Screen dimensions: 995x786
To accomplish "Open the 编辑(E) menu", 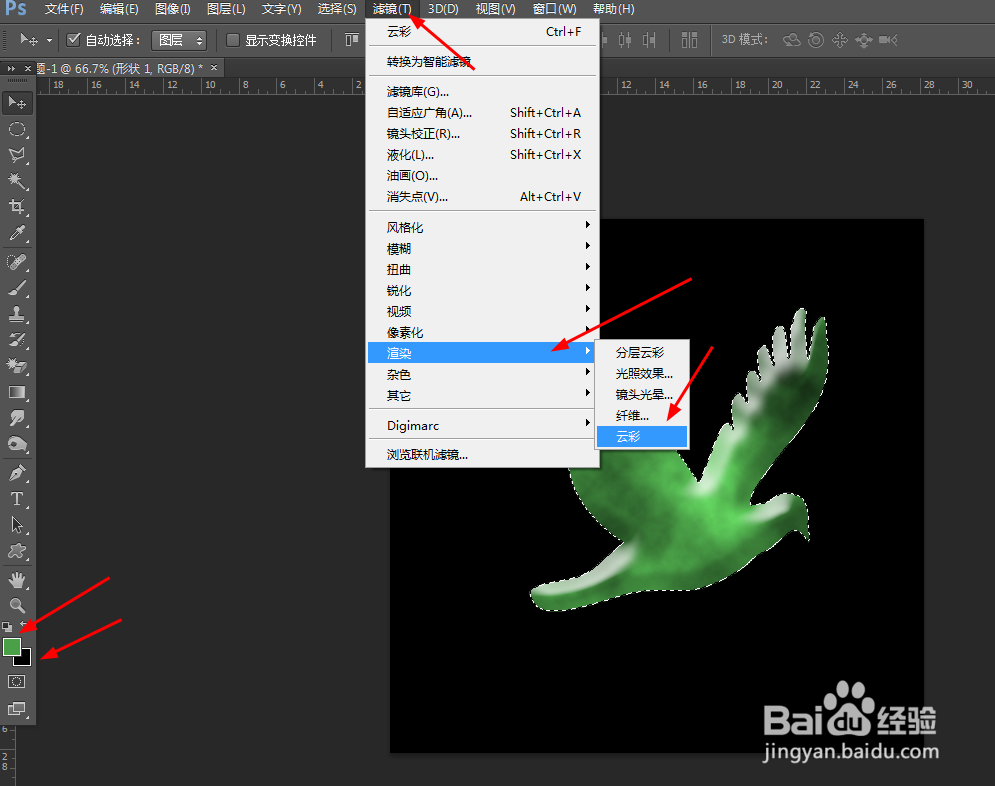I will 119,9.
